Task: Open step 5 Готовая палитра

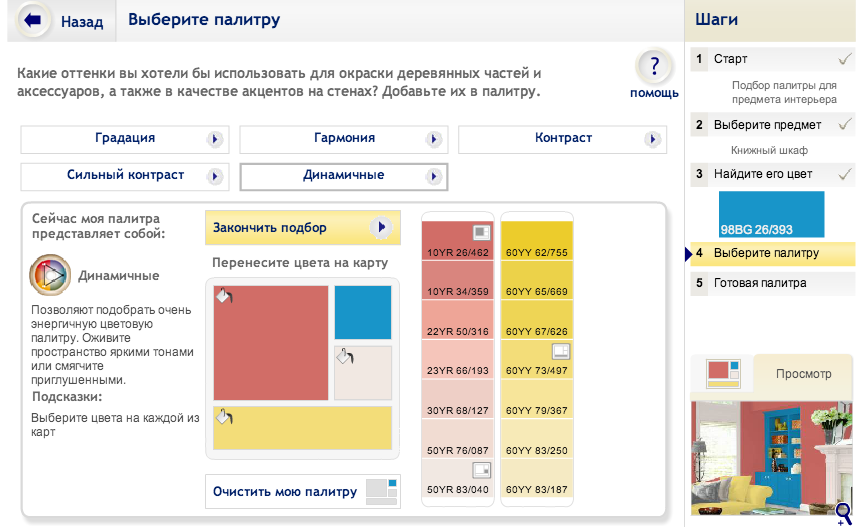Action: coord(760,283)
